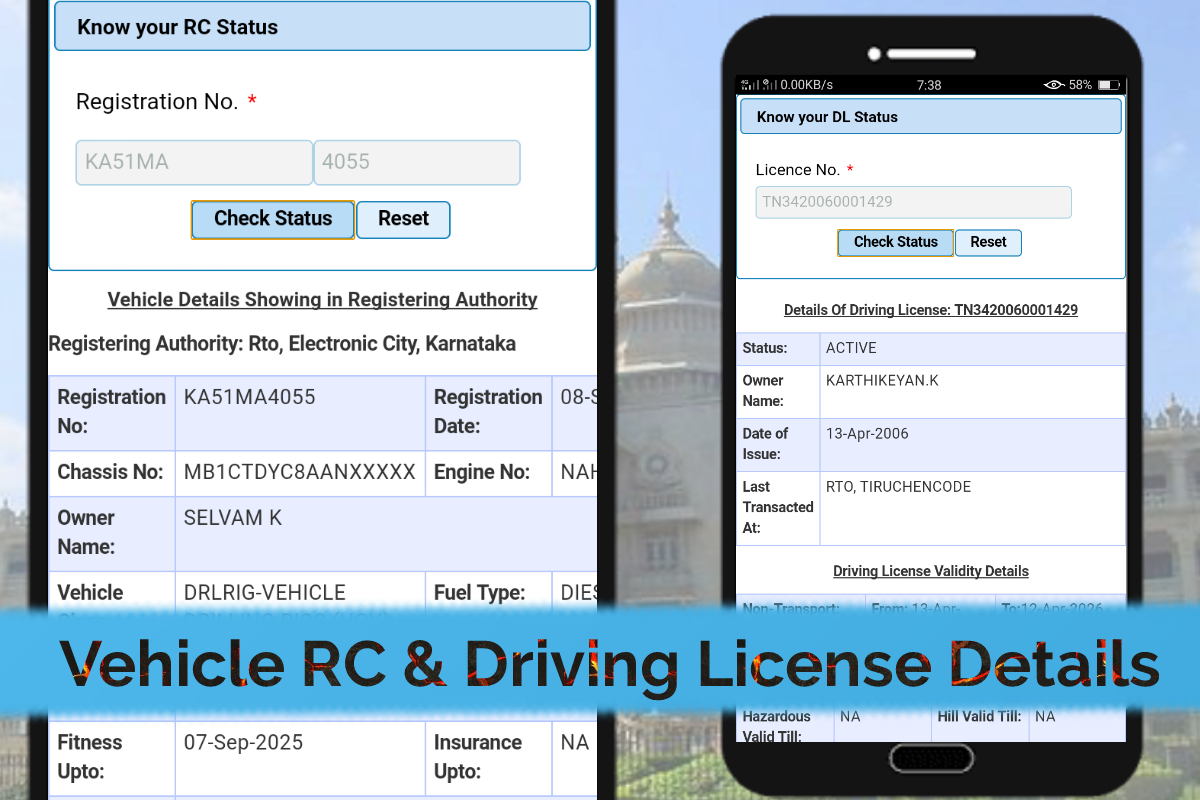Click the 'Registration Date:' label cell
The width and height of the screenshot is (1200, 800).
[488, 413]
